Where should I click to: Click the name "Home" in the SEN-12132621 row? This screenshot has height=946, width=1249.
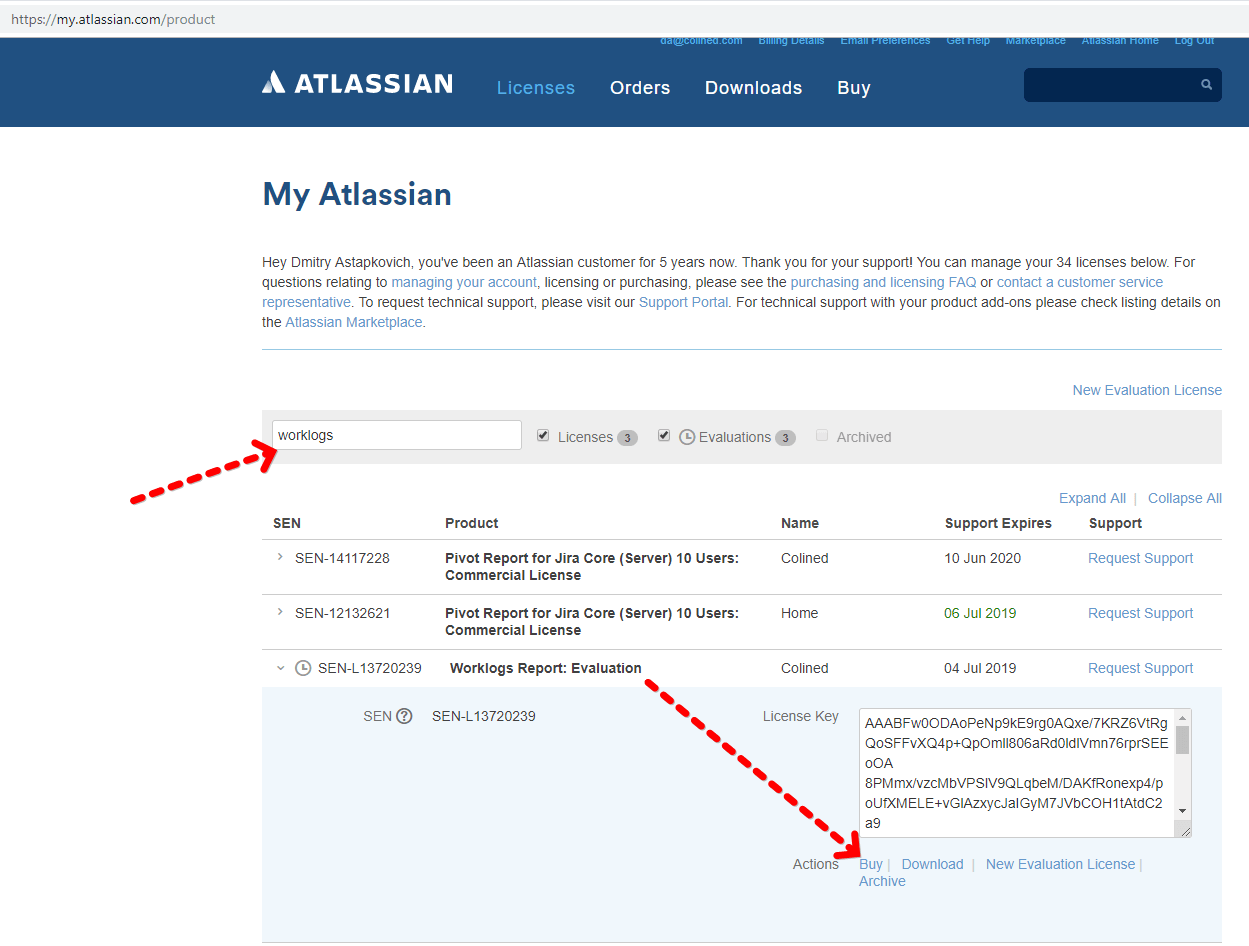tap(799, 613)
